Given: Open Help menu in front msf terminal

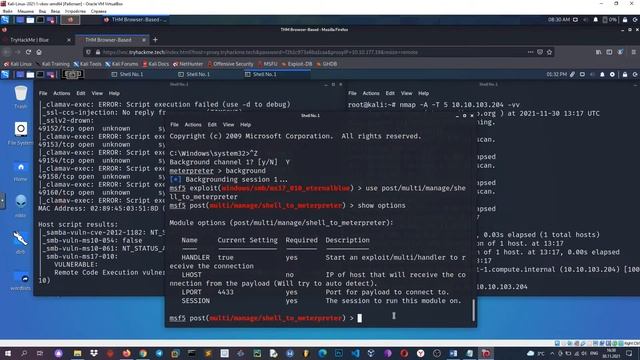Looking at the screenshot, I should (245, 125).
